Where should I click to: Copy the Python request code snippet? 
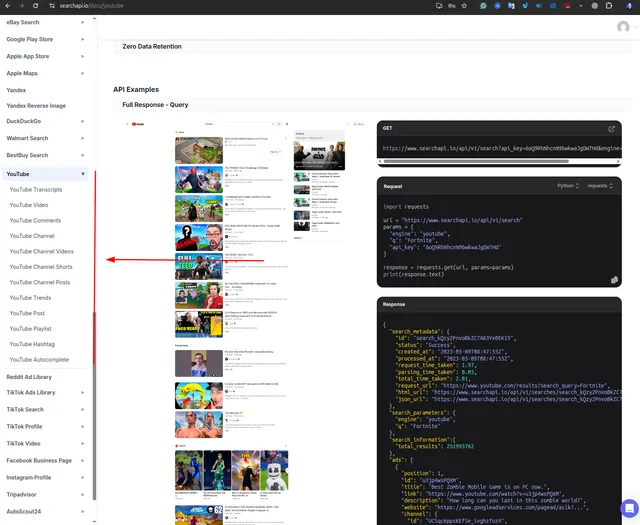[x=614, y=280]
